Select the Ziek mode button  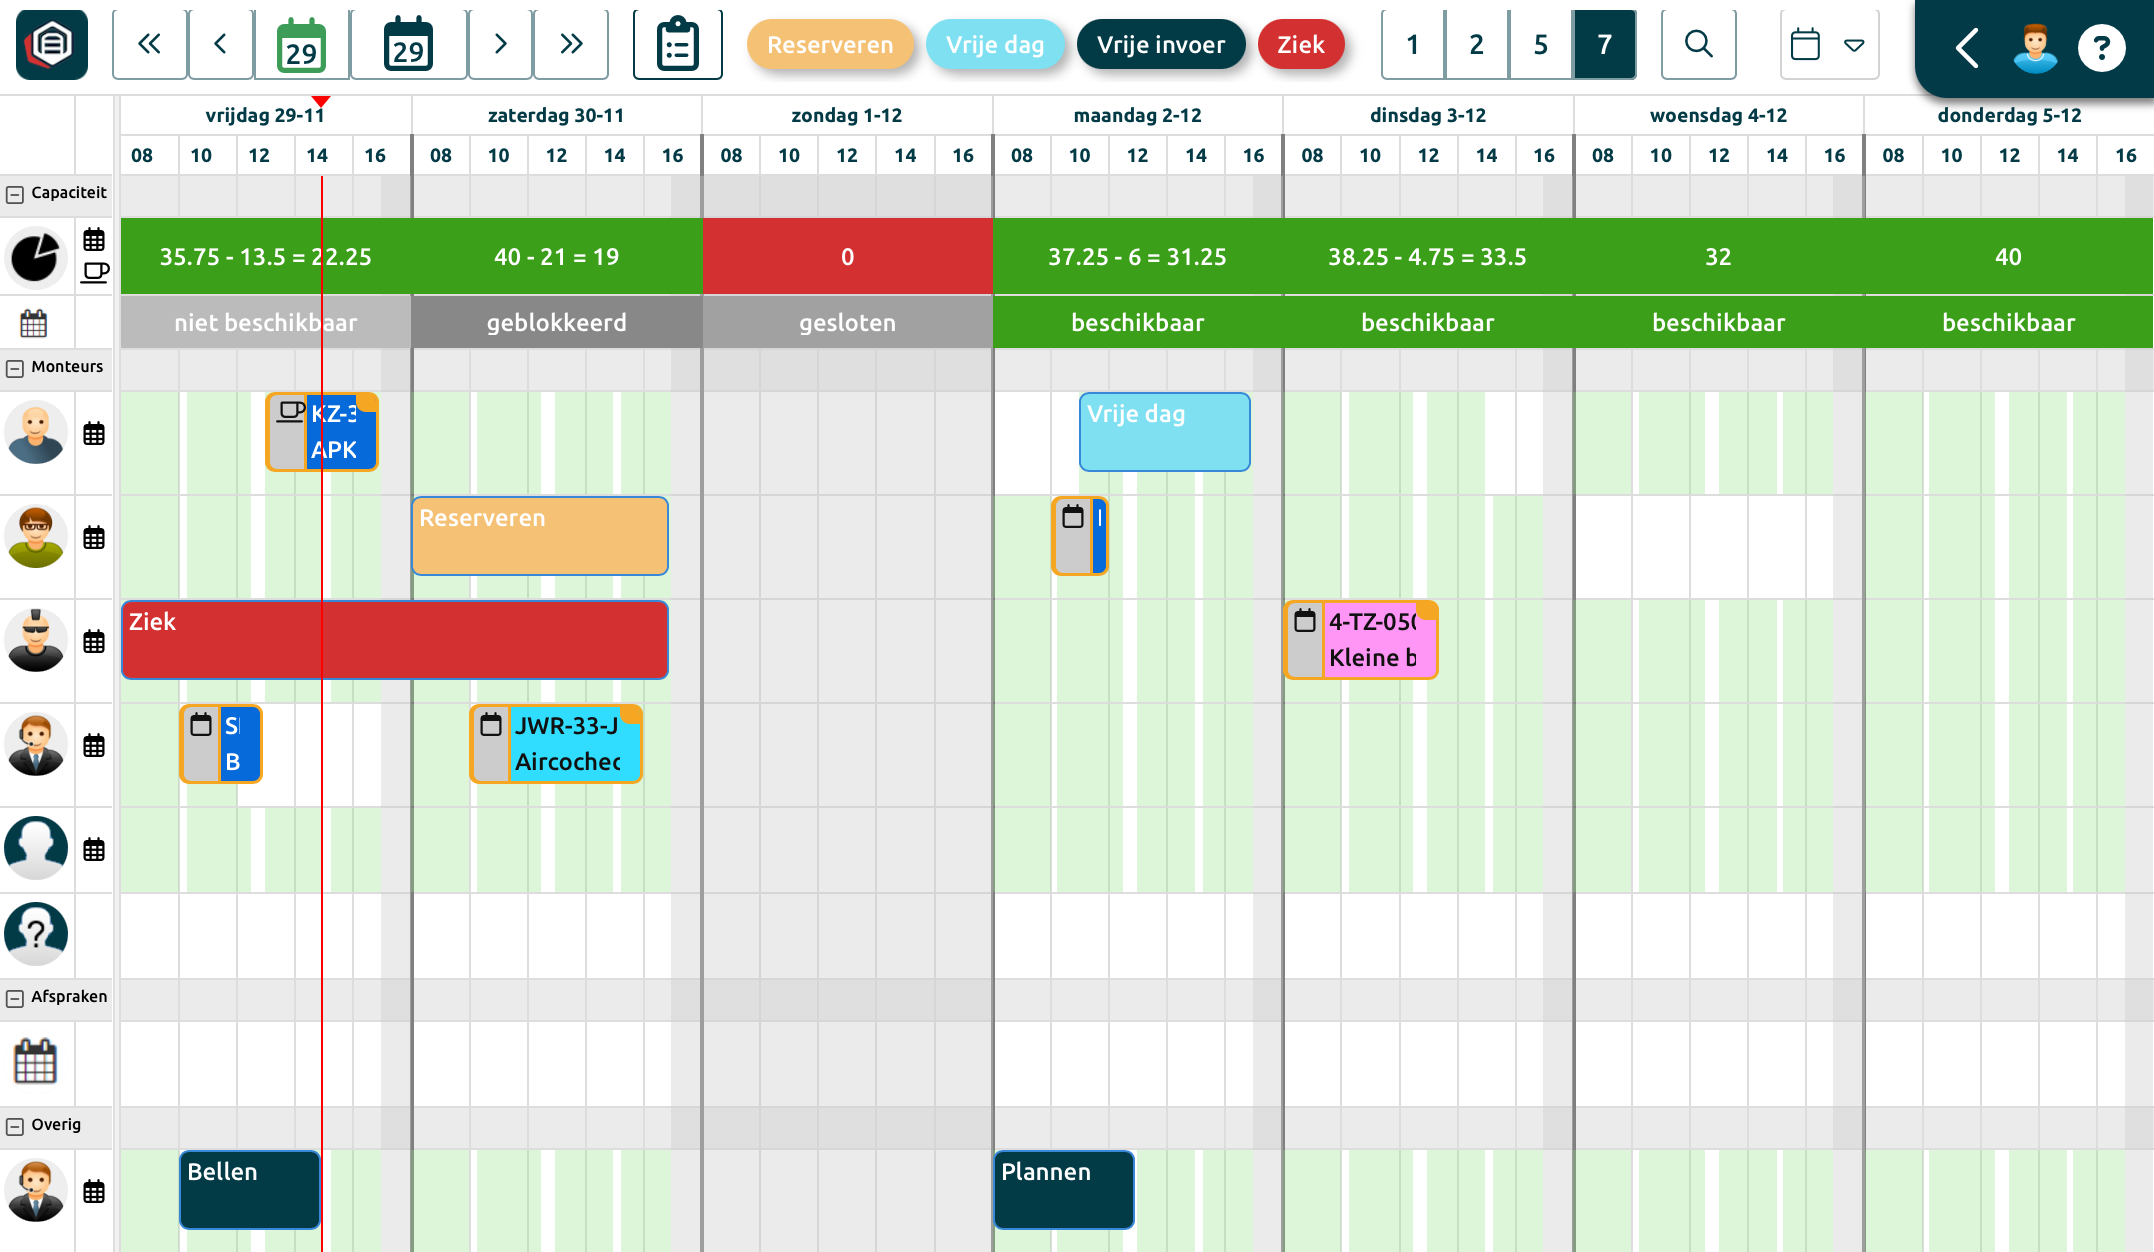[x=1300, y=44]
